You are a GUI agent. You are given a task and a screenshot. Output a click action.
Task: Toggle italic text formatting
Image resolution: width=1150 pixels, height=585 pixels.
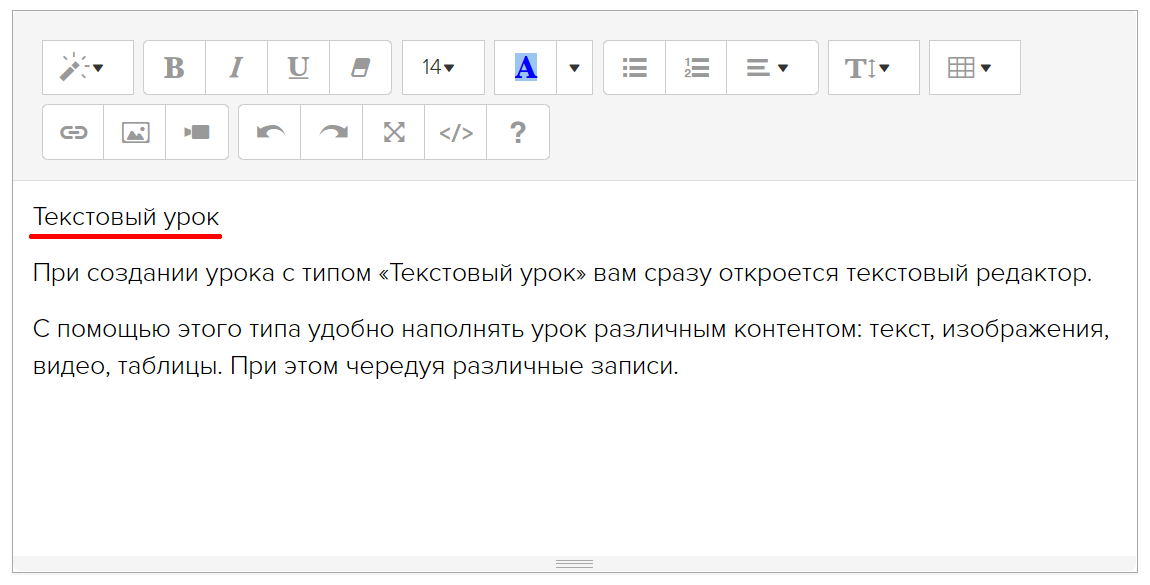pos(236,68)
